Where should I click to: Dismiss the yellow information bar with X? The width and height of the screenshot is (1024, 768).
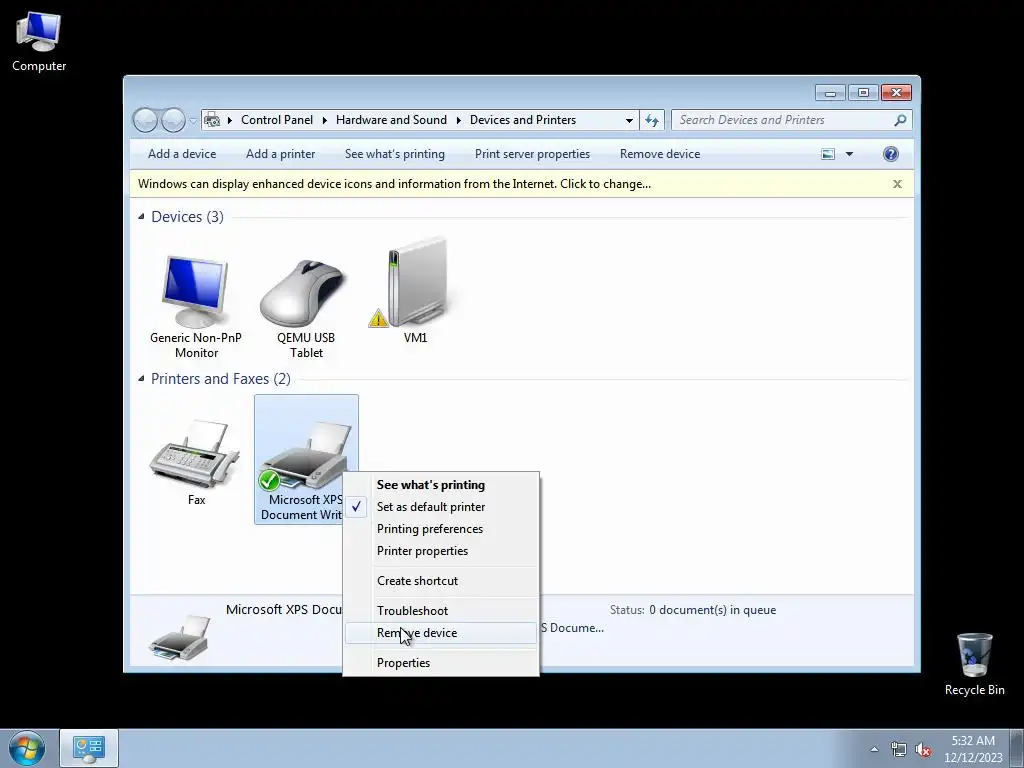click(x=897, y=184)
